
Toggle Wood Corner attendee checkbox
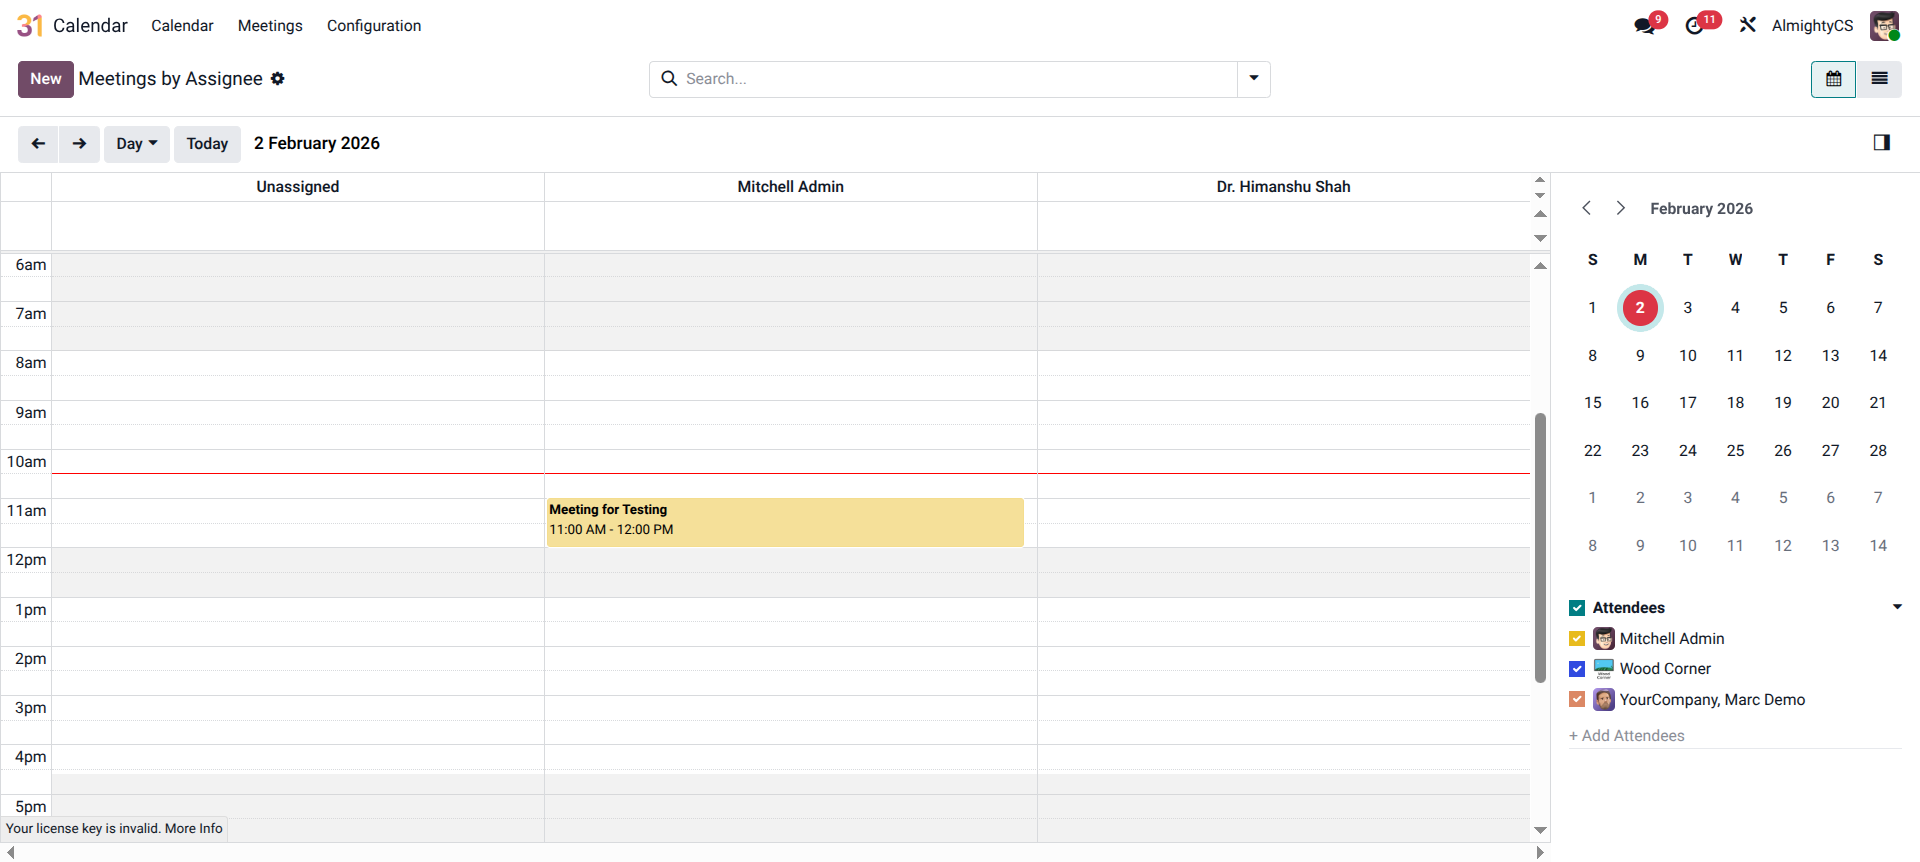click(1577, 669)
